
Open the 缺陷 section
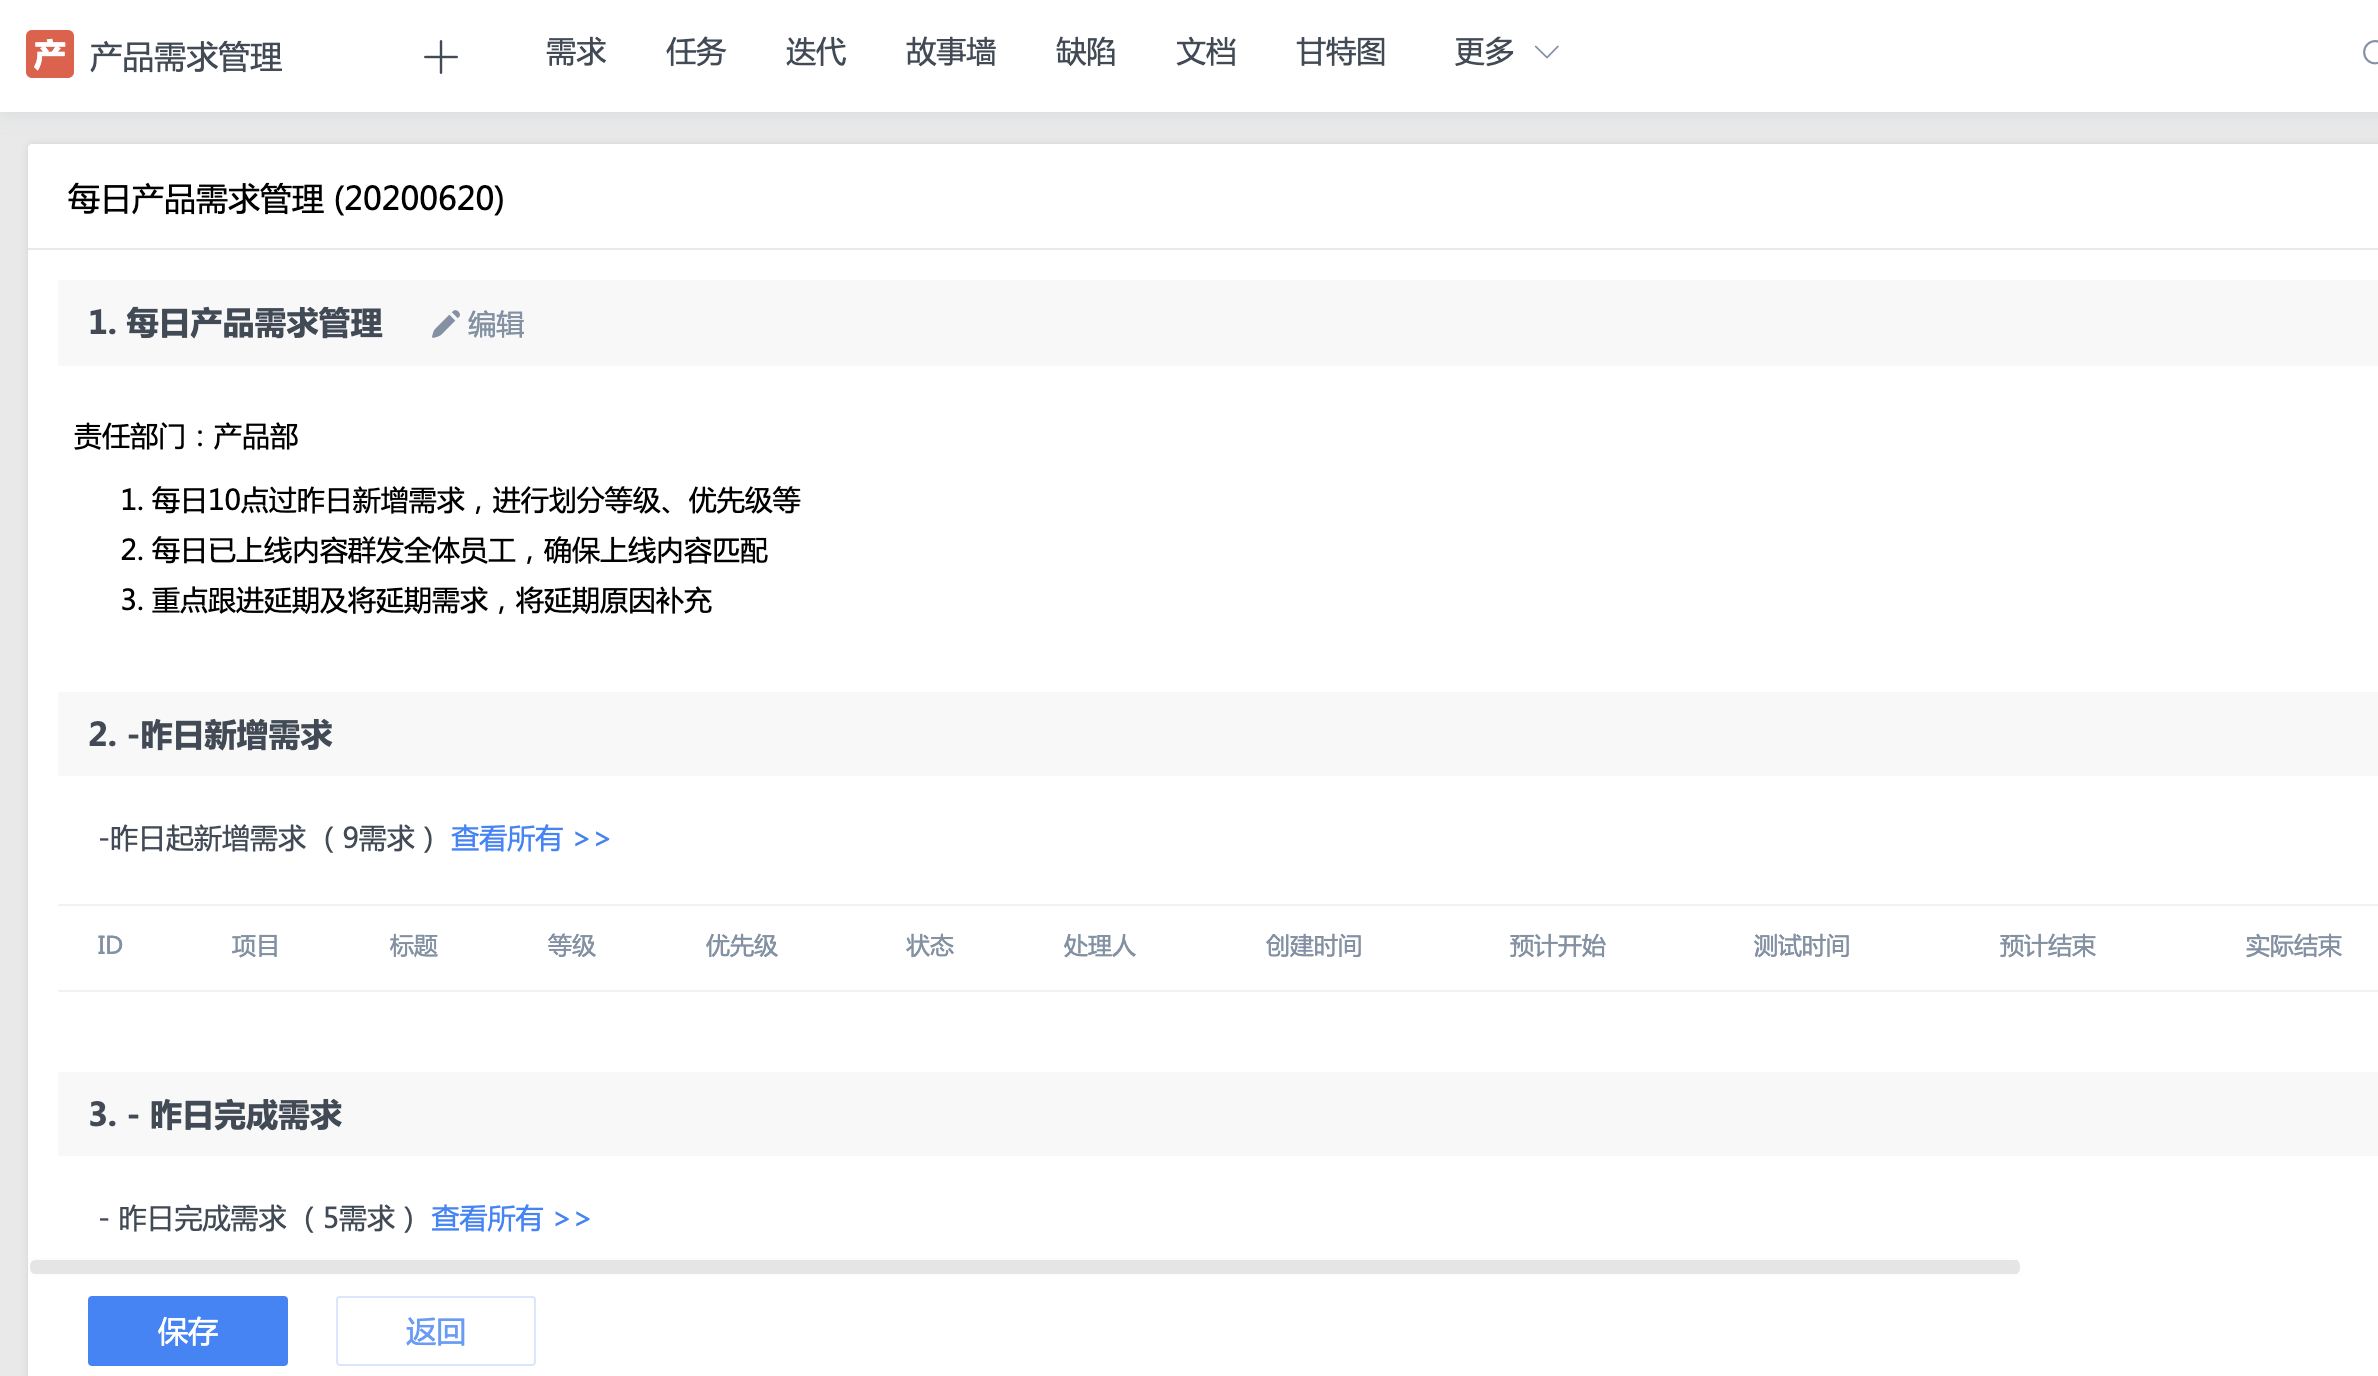point(1086,53)
